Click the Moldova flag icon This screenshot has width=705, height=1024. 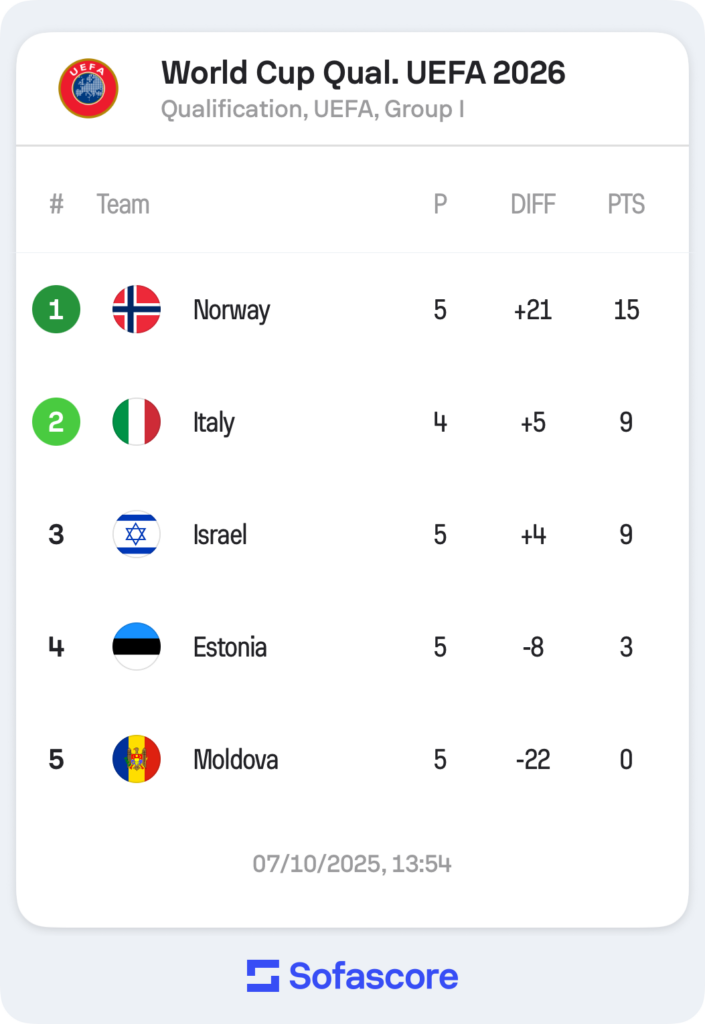(136, 759)
